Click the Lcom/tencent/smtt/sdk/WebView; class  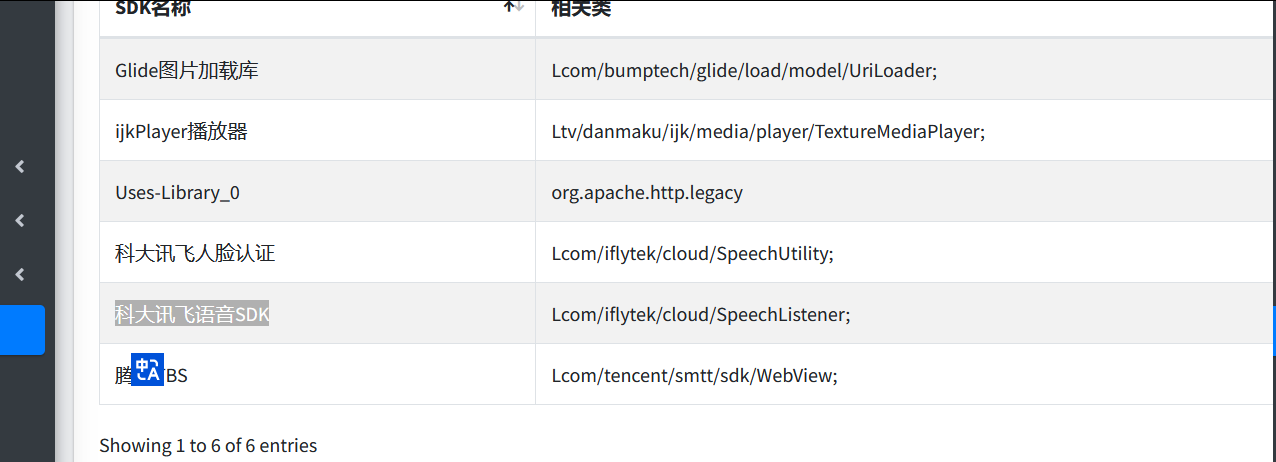[694, 376]
